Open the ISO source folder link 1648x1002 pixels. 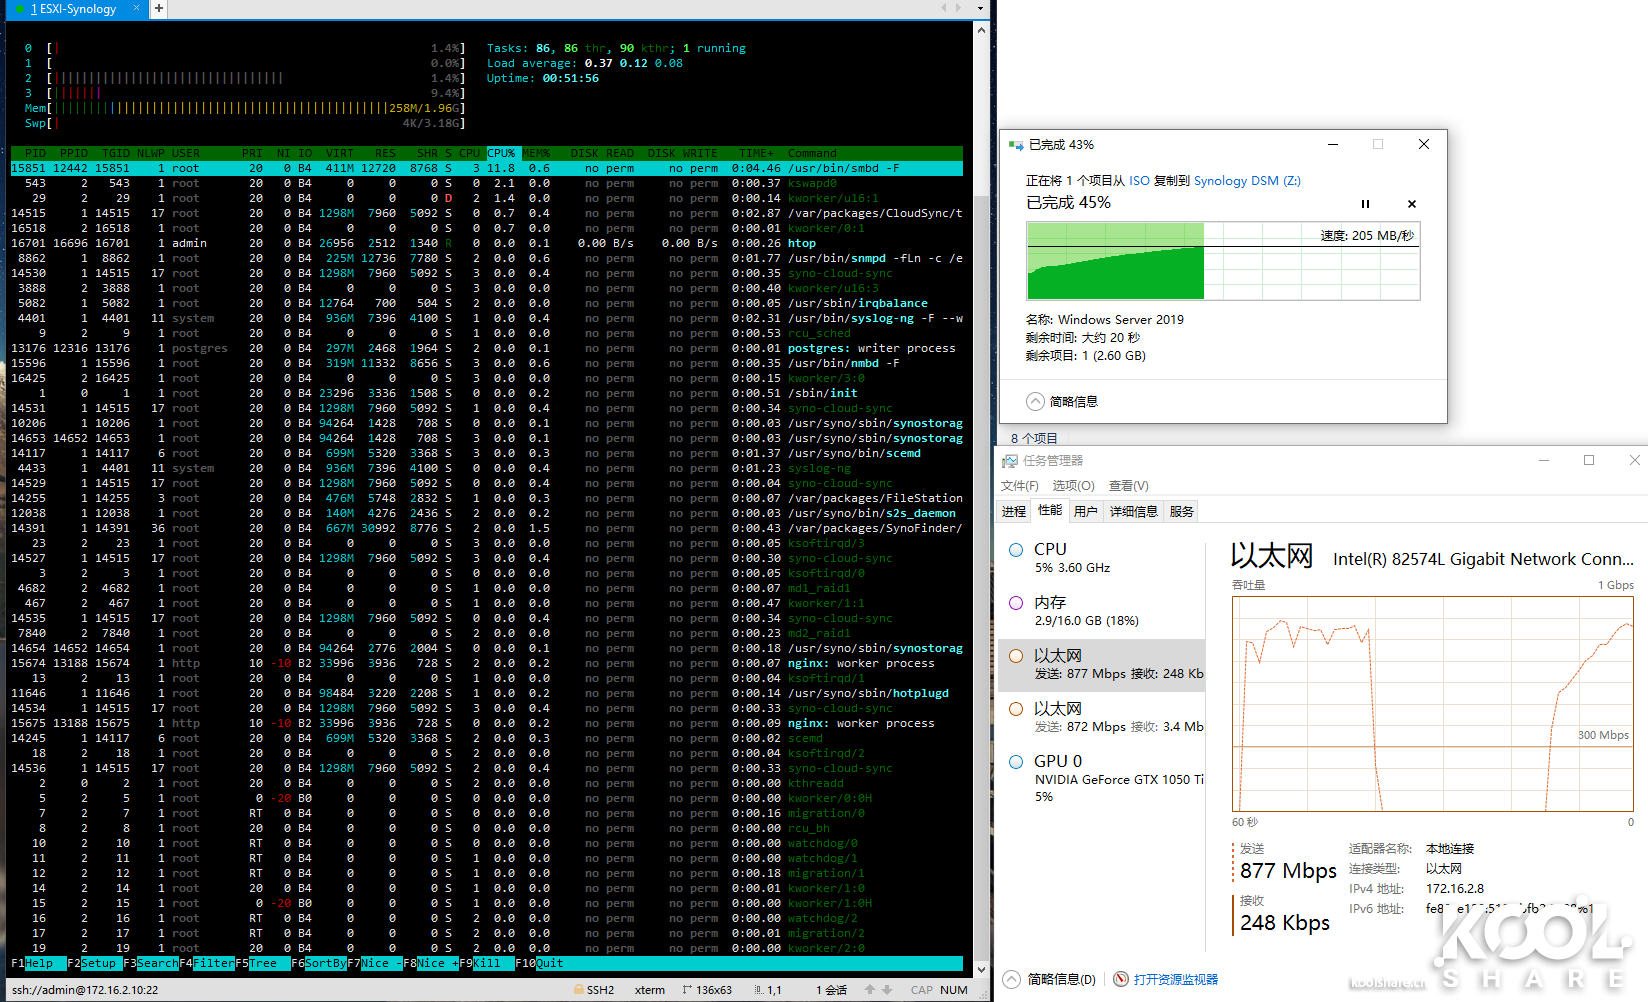[x=1140, y=181]
